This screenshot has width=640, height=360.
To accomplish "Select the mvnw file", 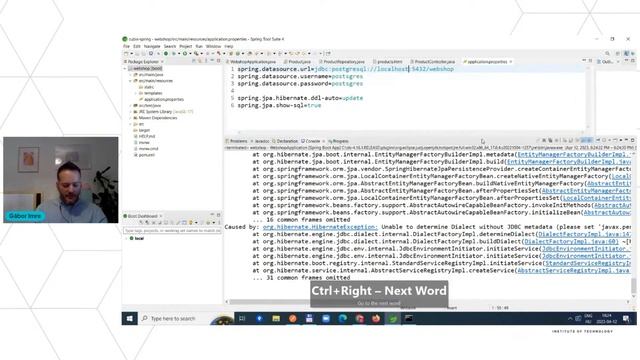I will [x=142, y=142].
